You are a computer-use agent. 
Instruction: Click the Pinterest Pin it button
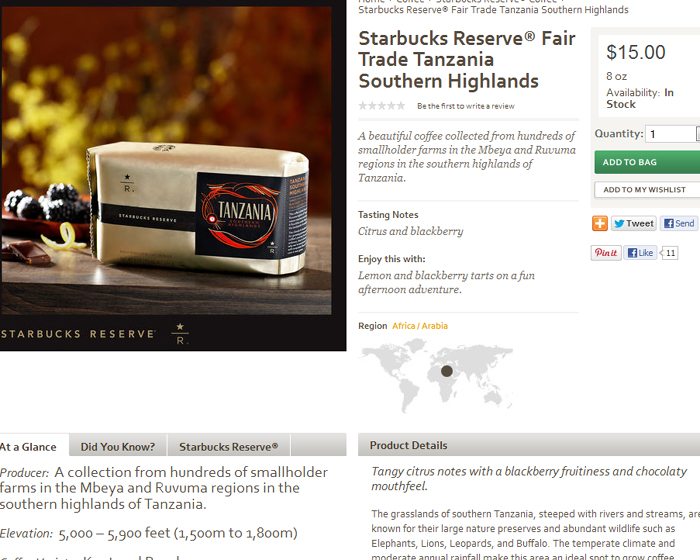coord(606,253)
